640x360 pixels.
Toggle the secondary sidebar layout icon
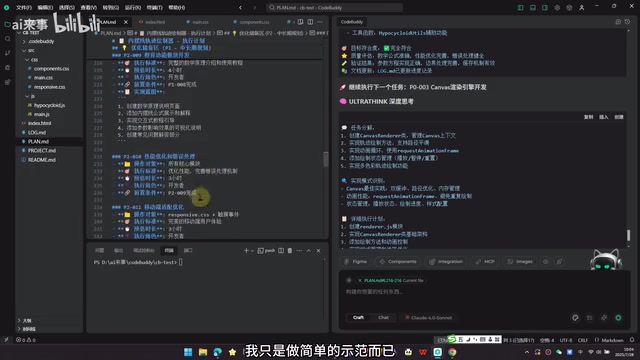tap(545, 7)
